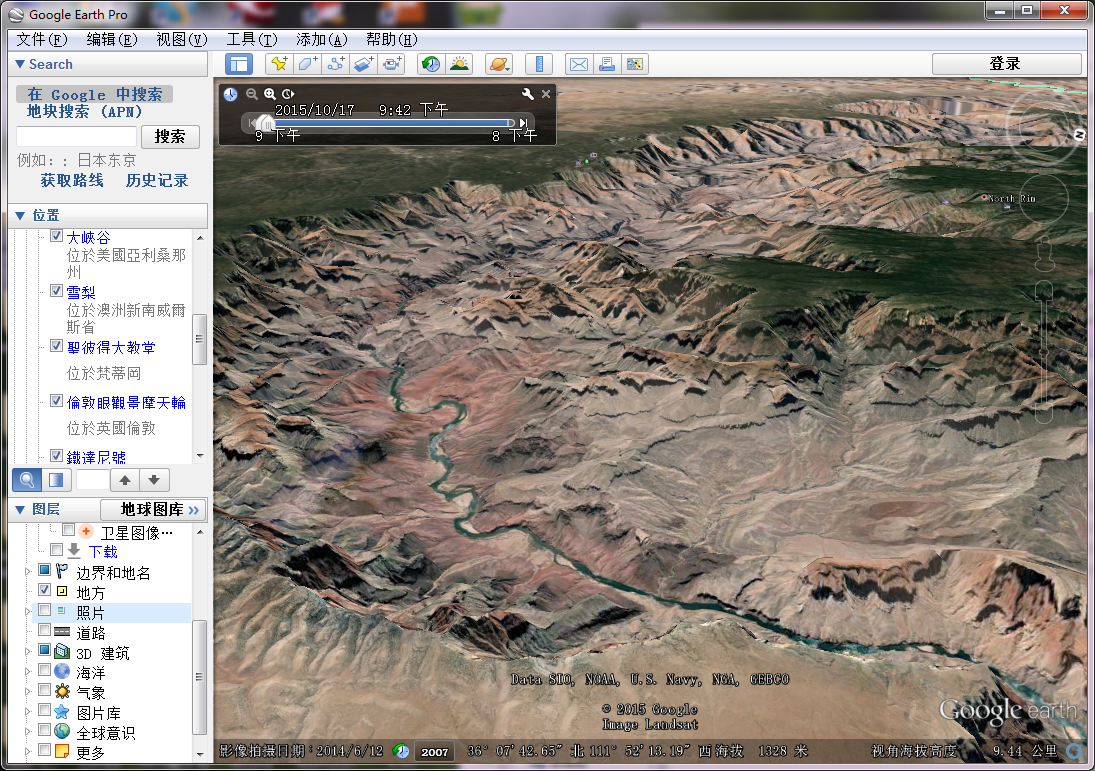Screen dimensions: 1095x771
Task: Move selected place up with arrow
Action: pyautogui.click(x=125, y=480)
